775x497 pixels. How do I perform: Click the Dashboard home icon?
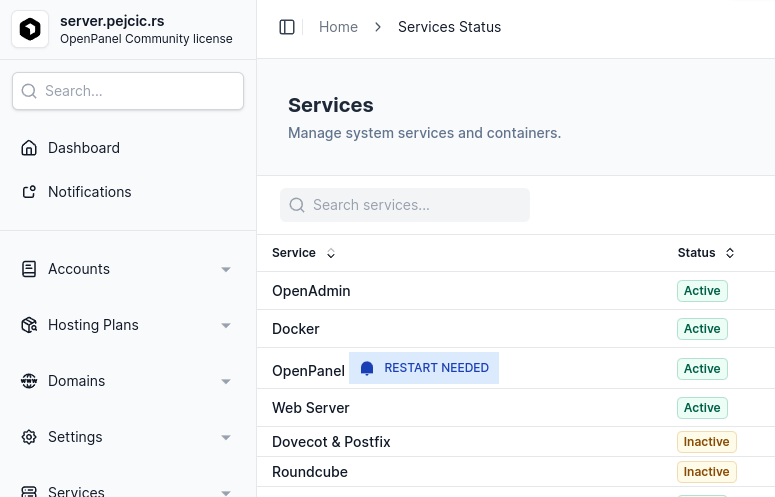[29, 148]
